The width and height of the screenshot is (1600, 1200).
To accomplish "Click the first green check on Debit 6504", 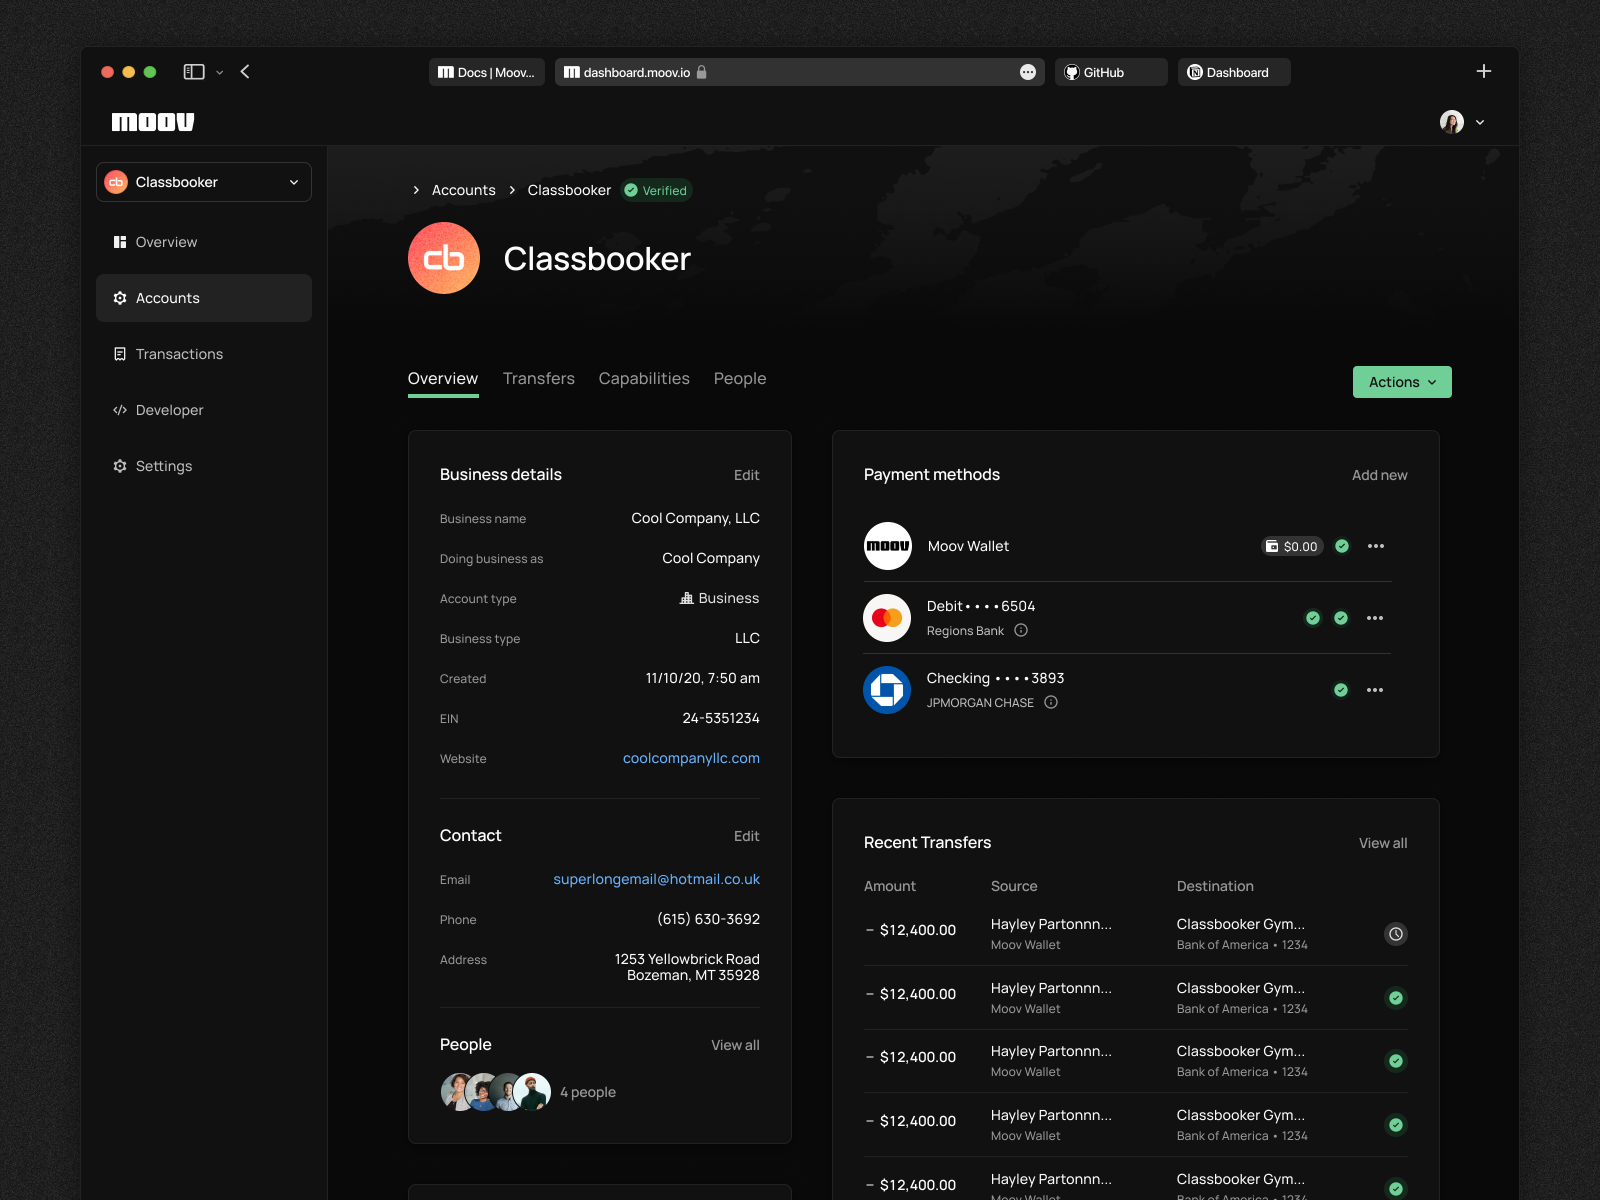I will tap(1313, 618).
